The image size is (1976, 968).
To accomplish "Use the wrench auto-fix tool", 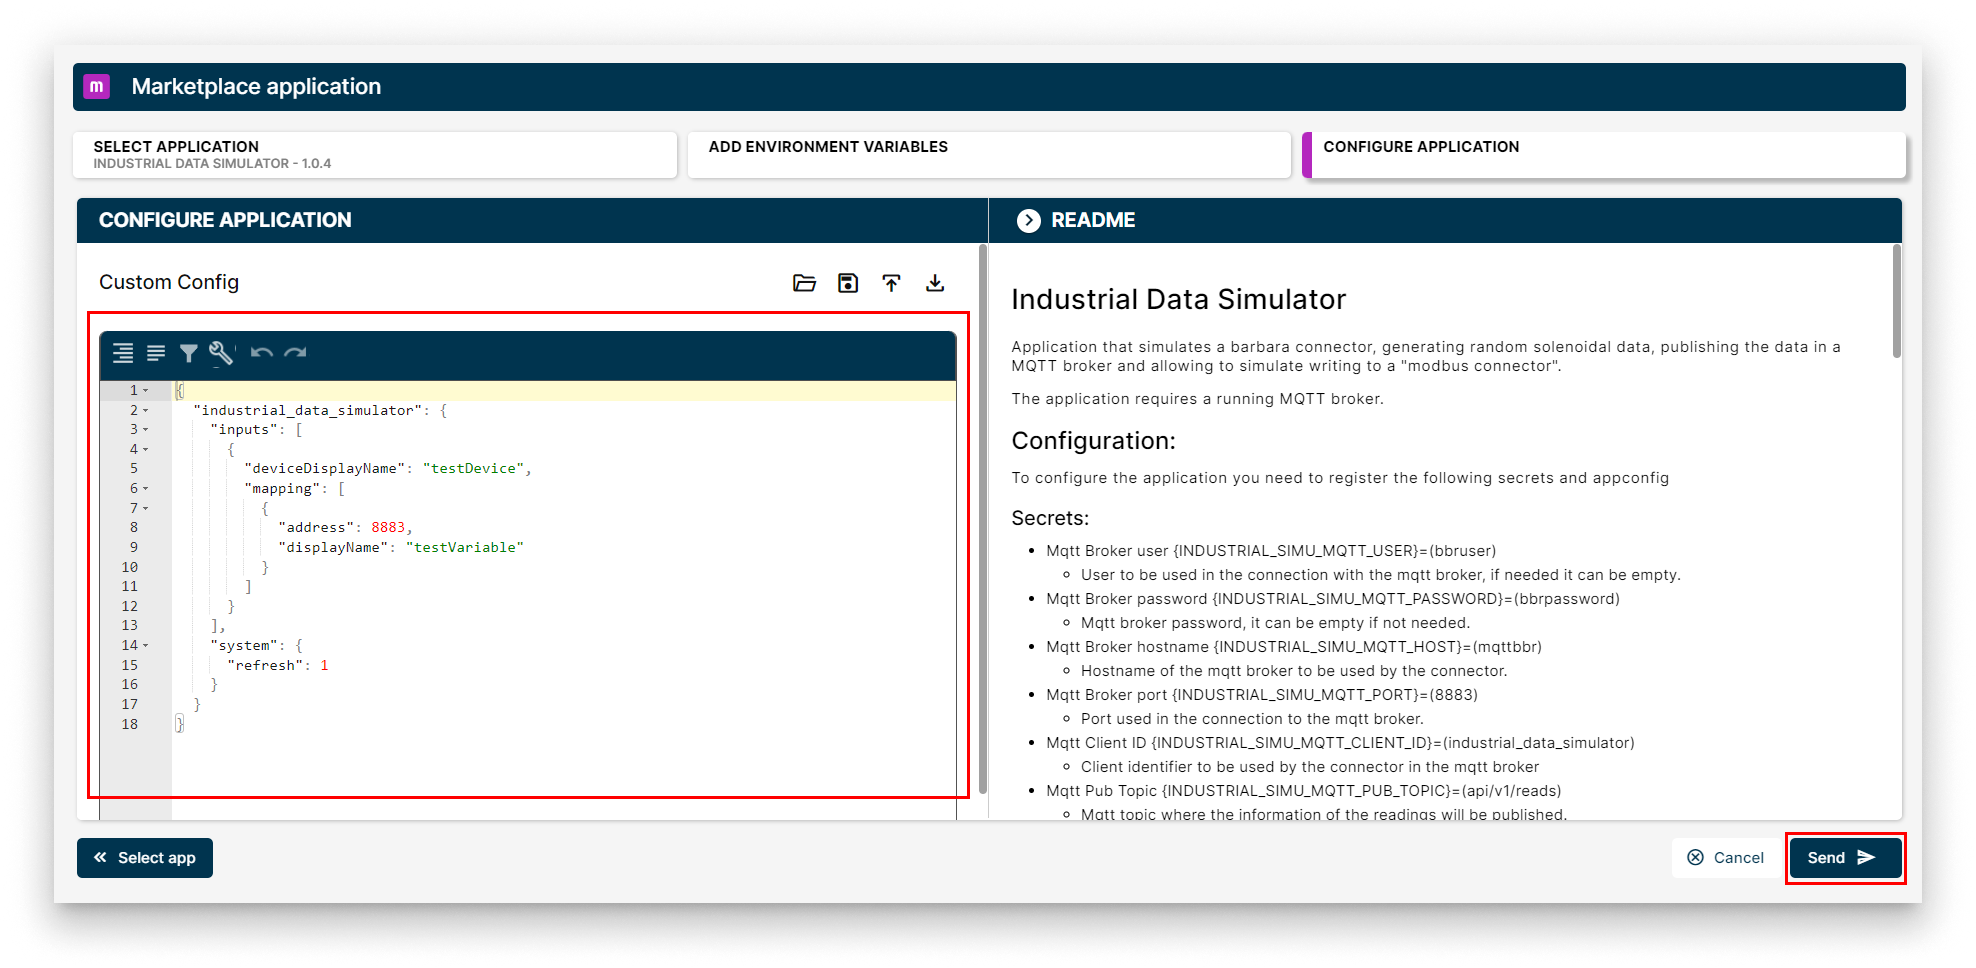I will click(x=221, y=353).
